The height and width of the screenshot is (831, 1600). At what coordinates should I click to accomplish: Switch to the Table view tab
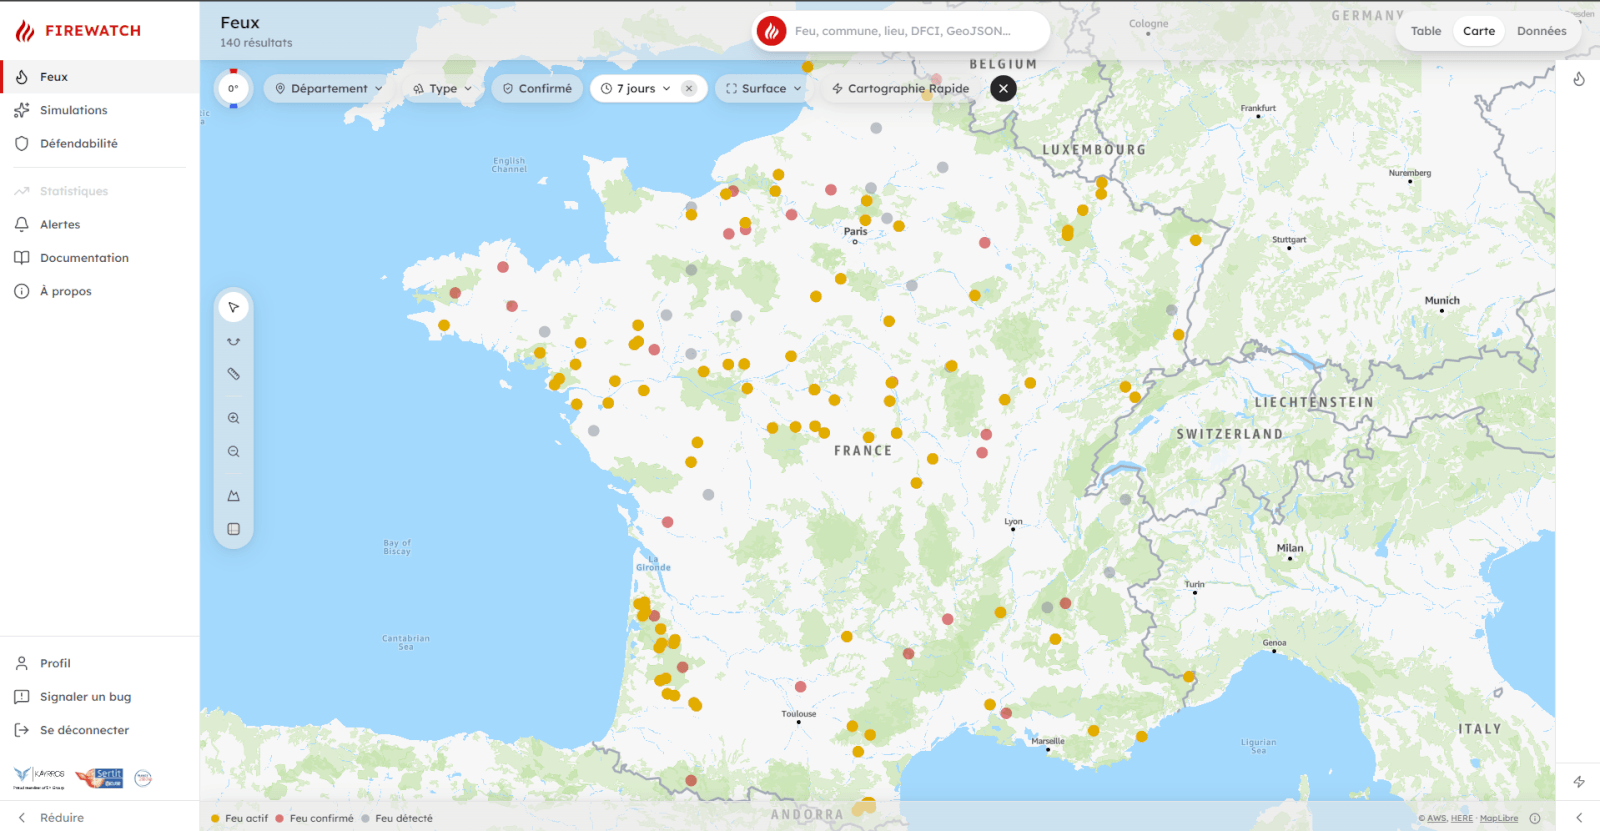point(1426,31)
